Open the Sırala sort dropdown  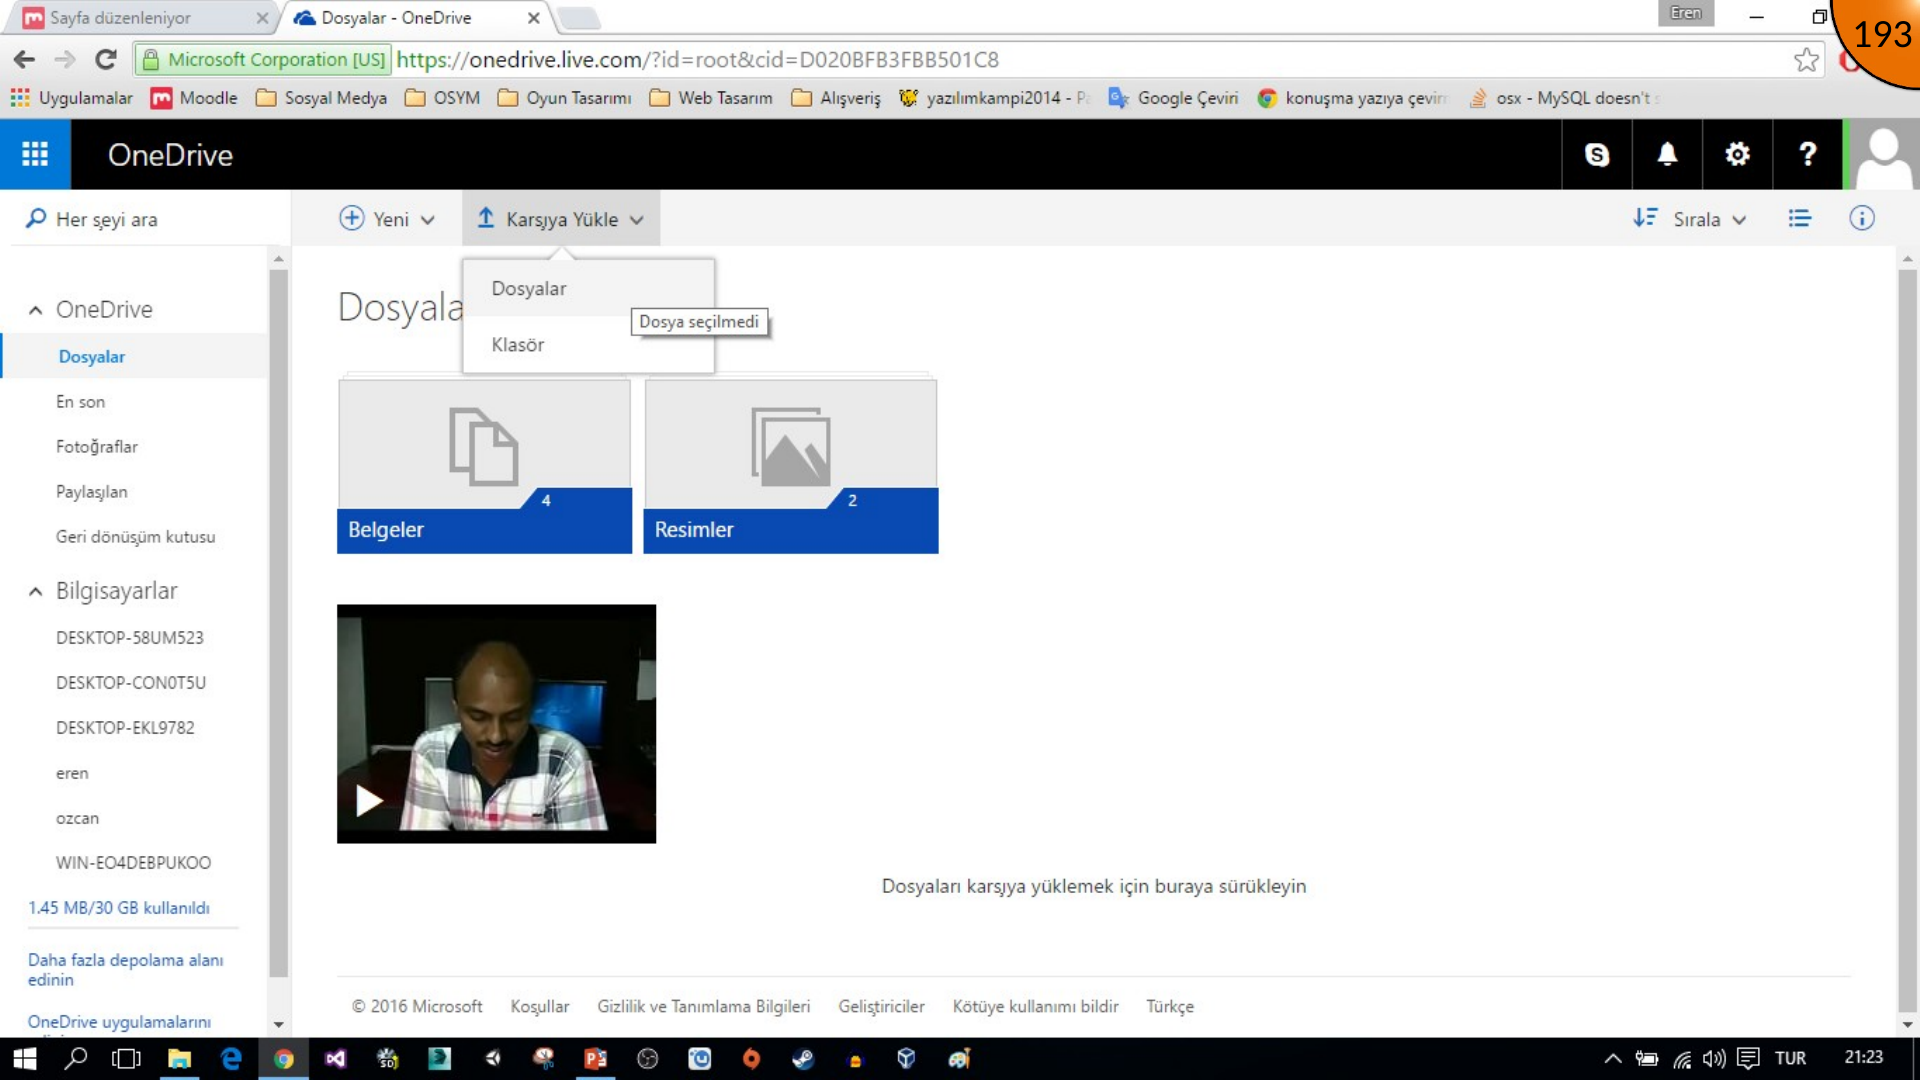click(1689, 218)
